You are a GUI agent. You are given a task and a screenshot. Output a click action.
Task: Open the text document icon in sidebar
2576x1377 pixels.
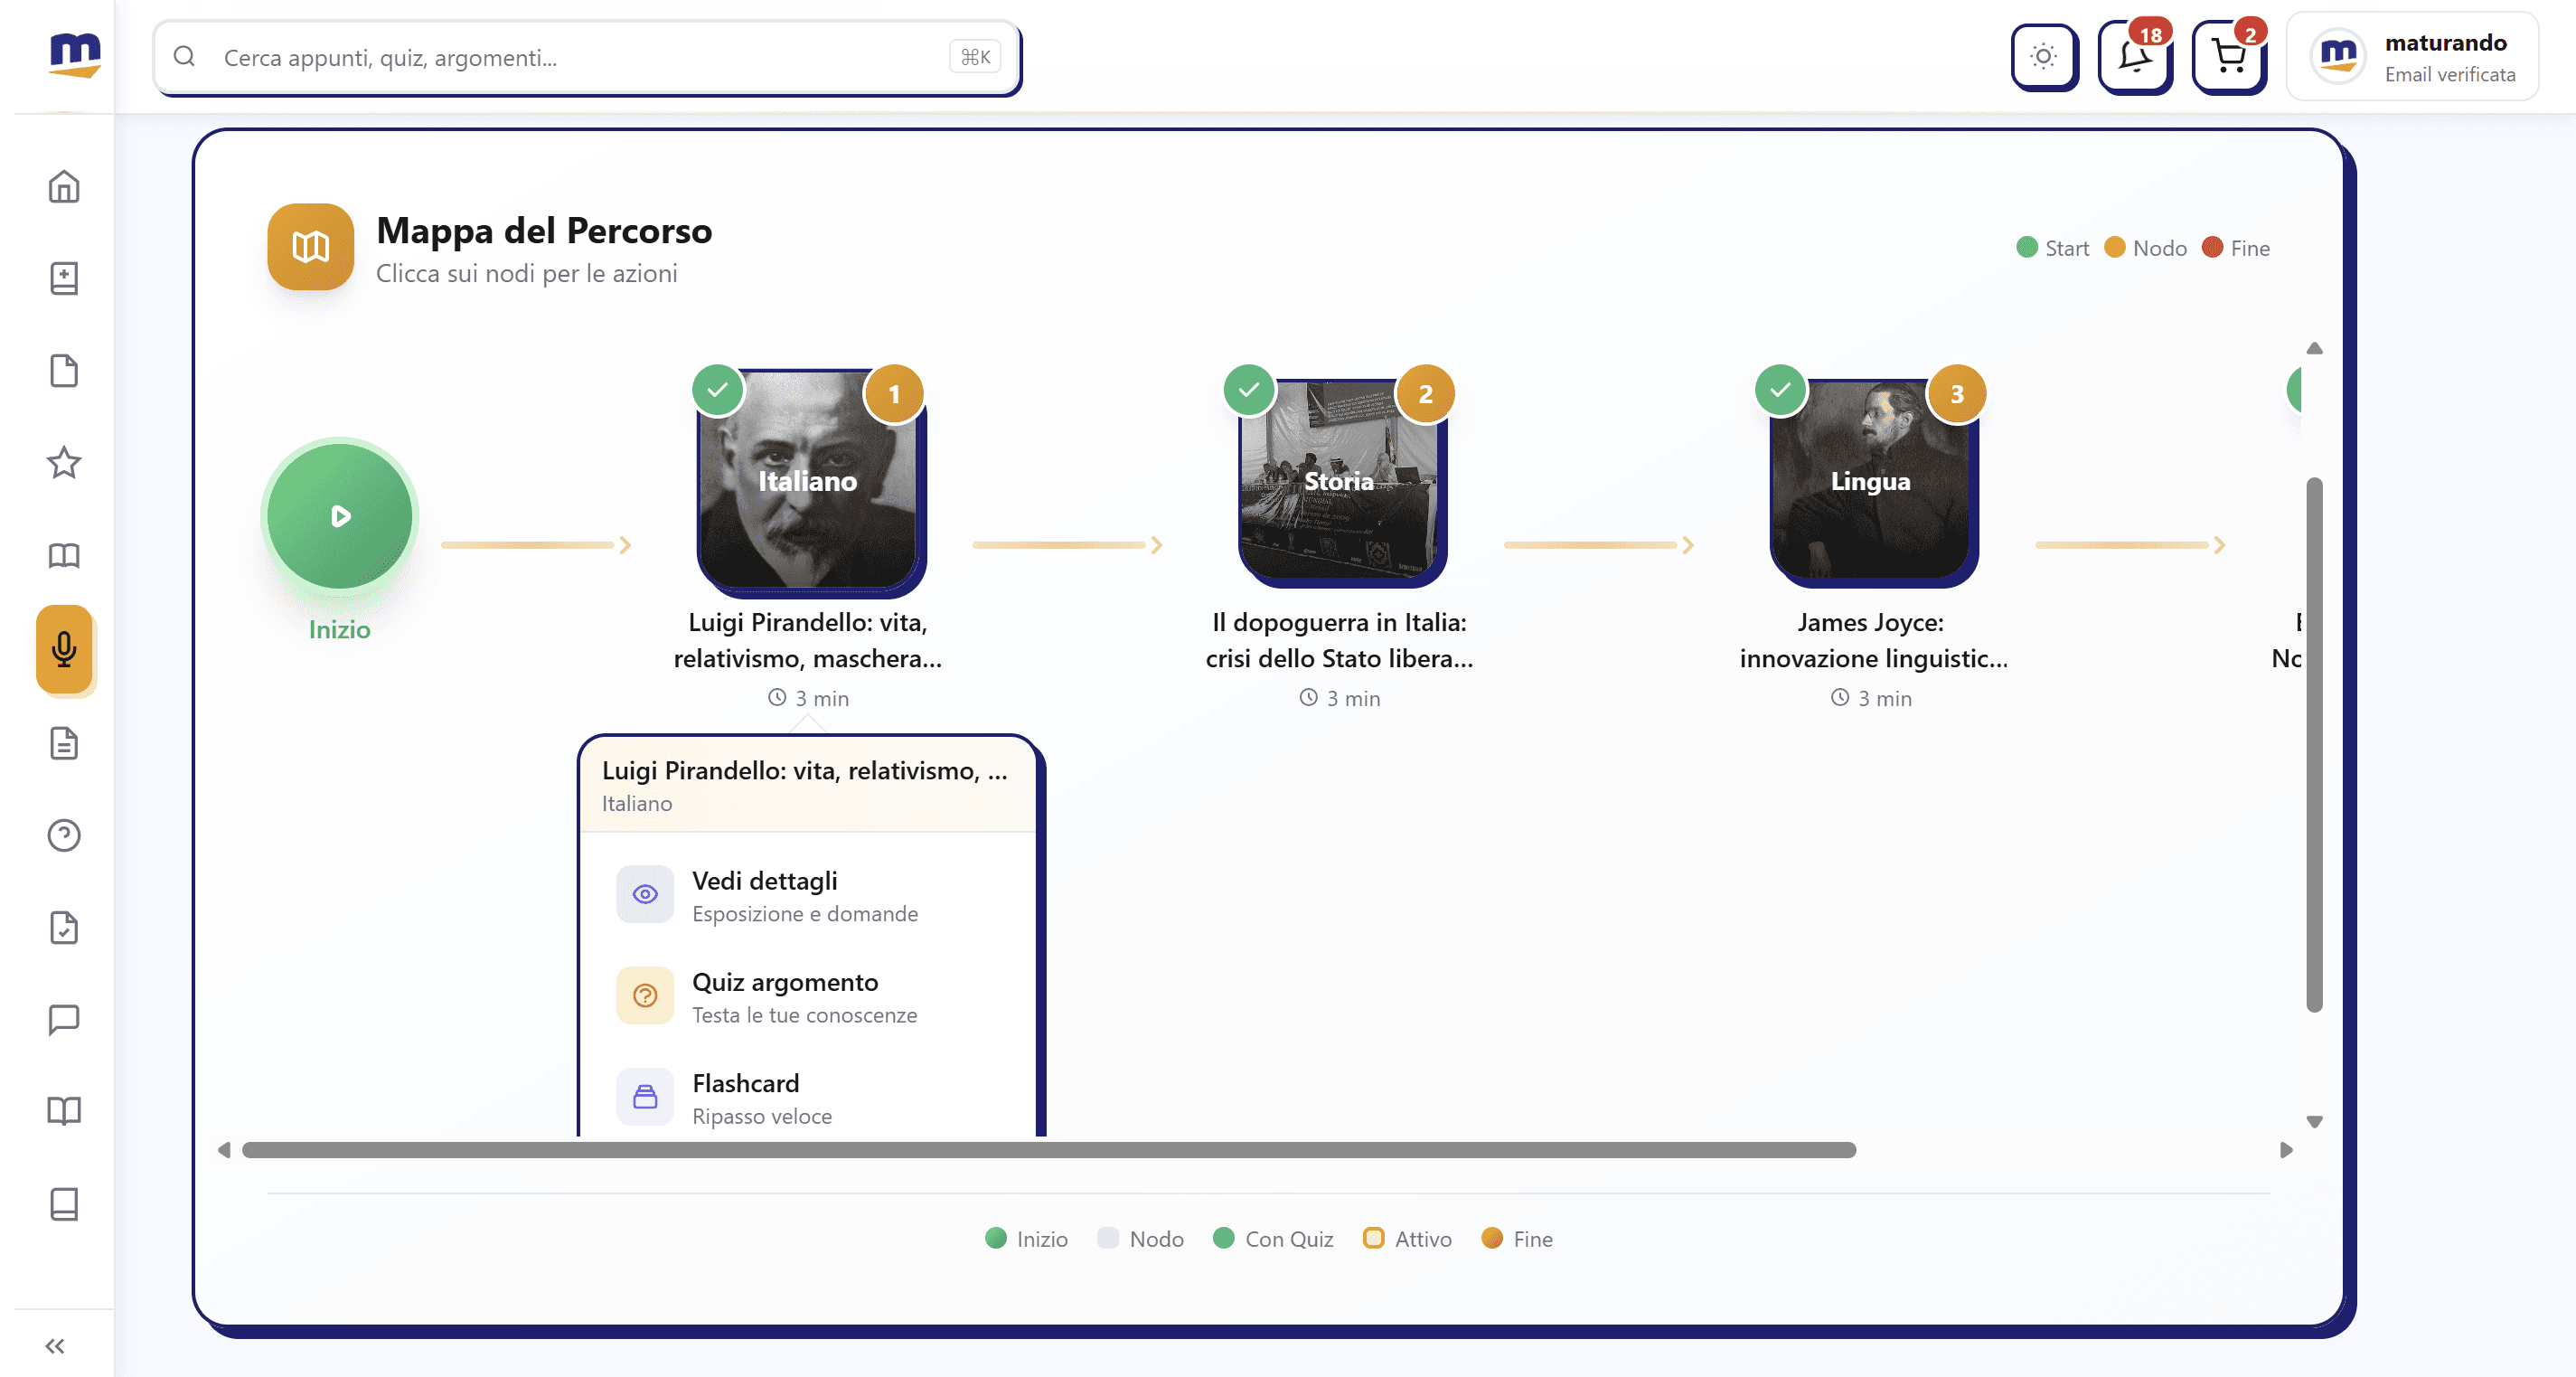click(64, 743)
